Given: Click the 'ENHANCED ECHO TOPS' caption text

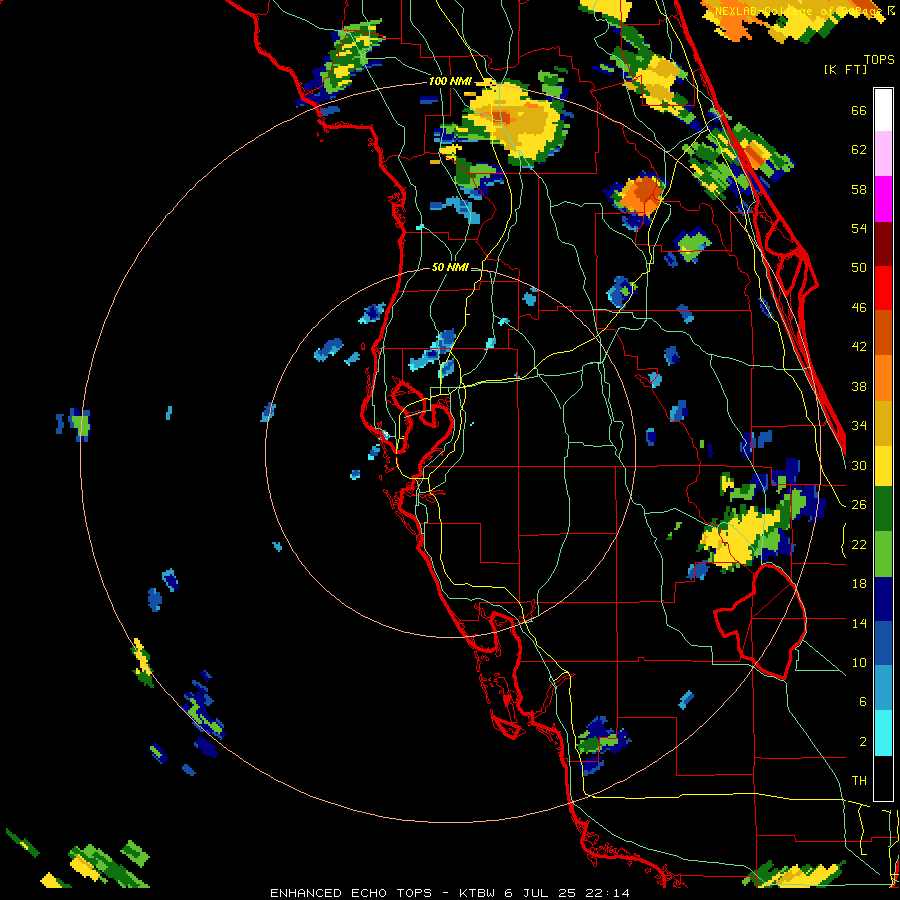Looking at the screenshot, I should (351, 893).
